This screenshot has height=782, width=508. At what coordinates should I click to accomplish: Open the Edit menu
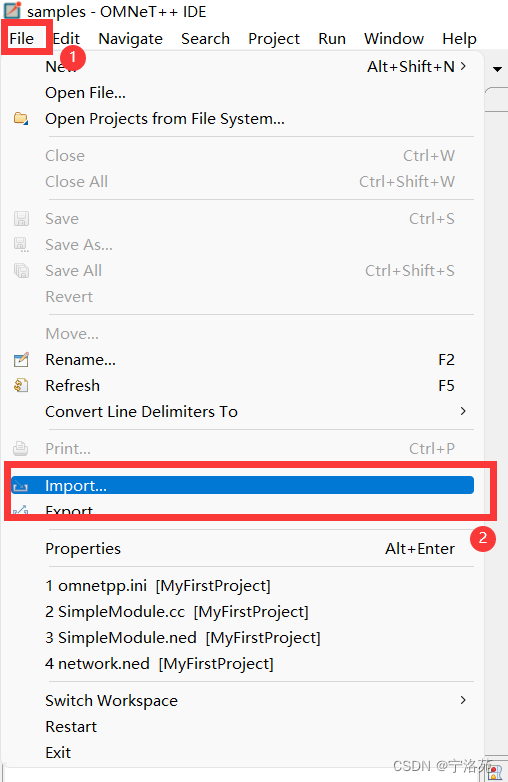[66, 38]
